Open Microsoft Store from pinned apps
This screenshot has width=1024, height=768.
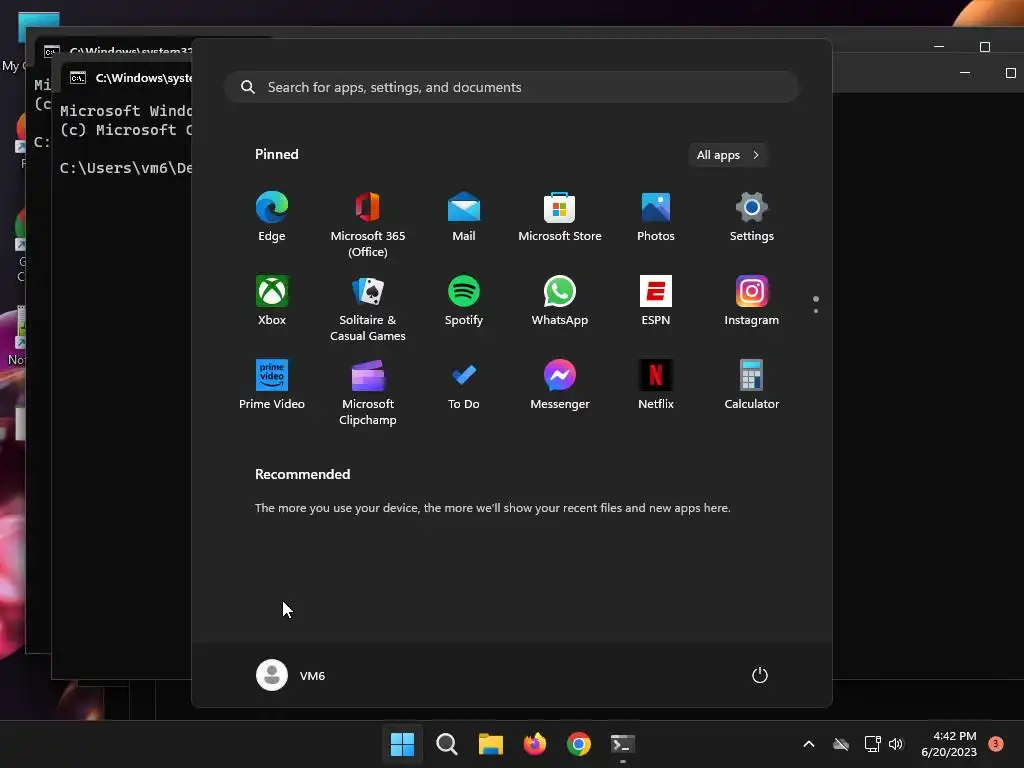pos(560,217)
